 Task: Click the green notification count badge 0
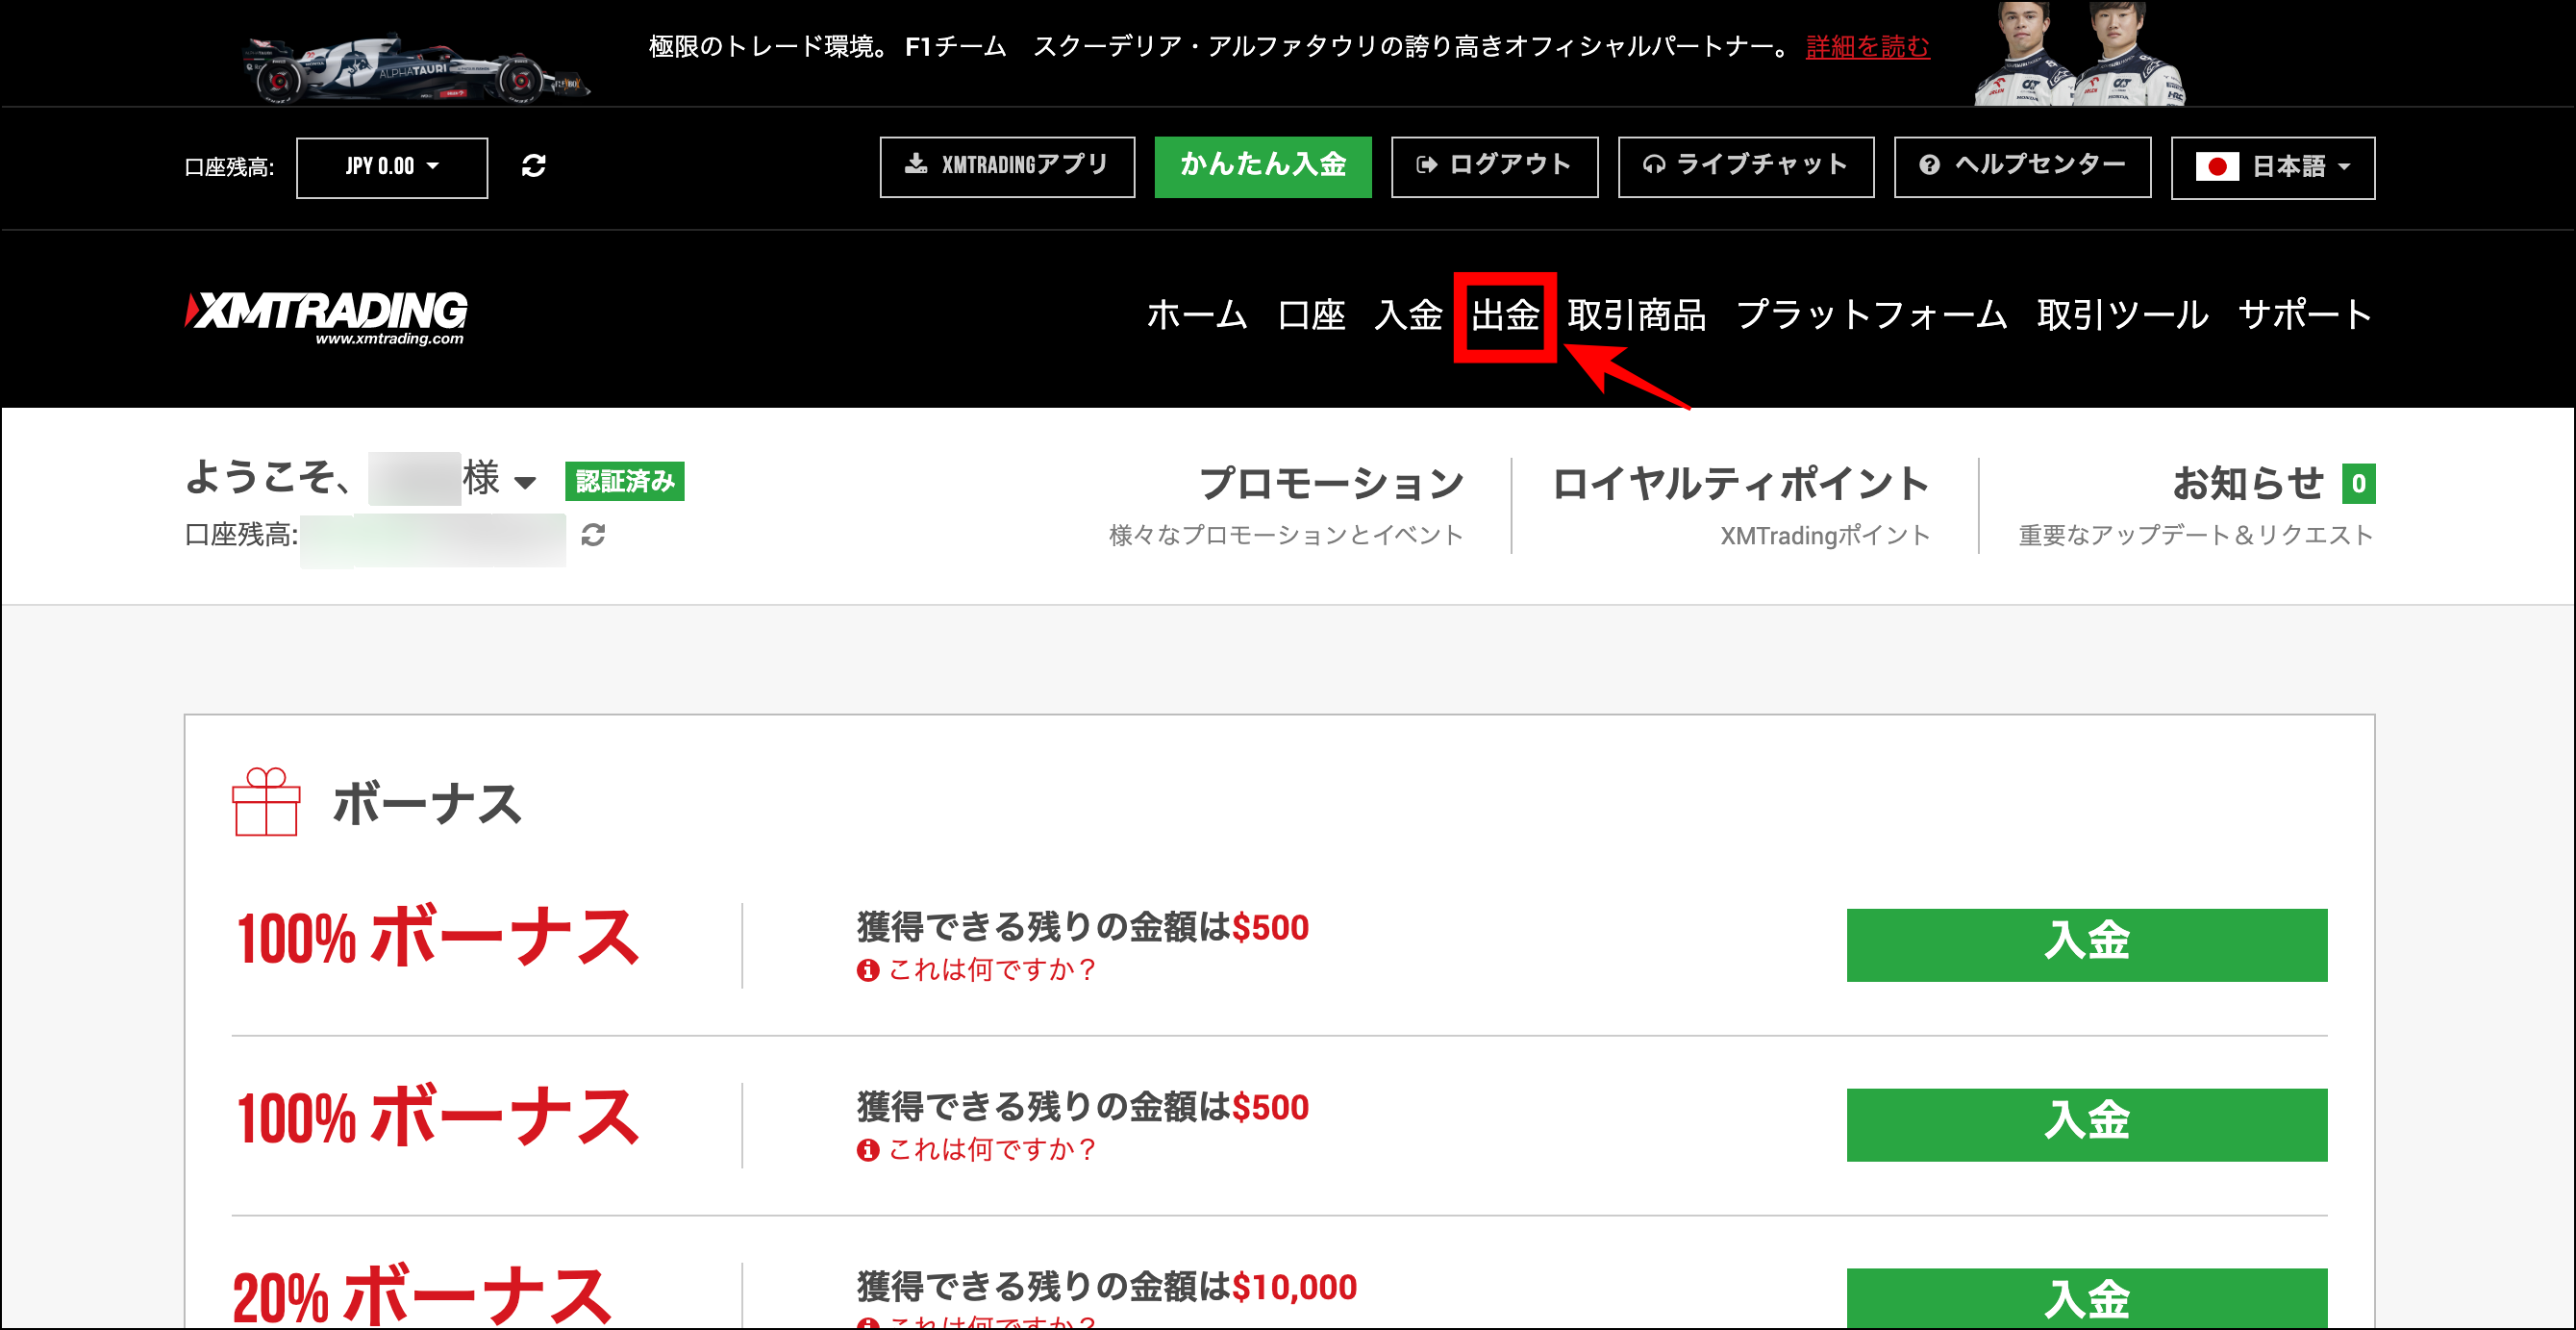coord(2358,484)
